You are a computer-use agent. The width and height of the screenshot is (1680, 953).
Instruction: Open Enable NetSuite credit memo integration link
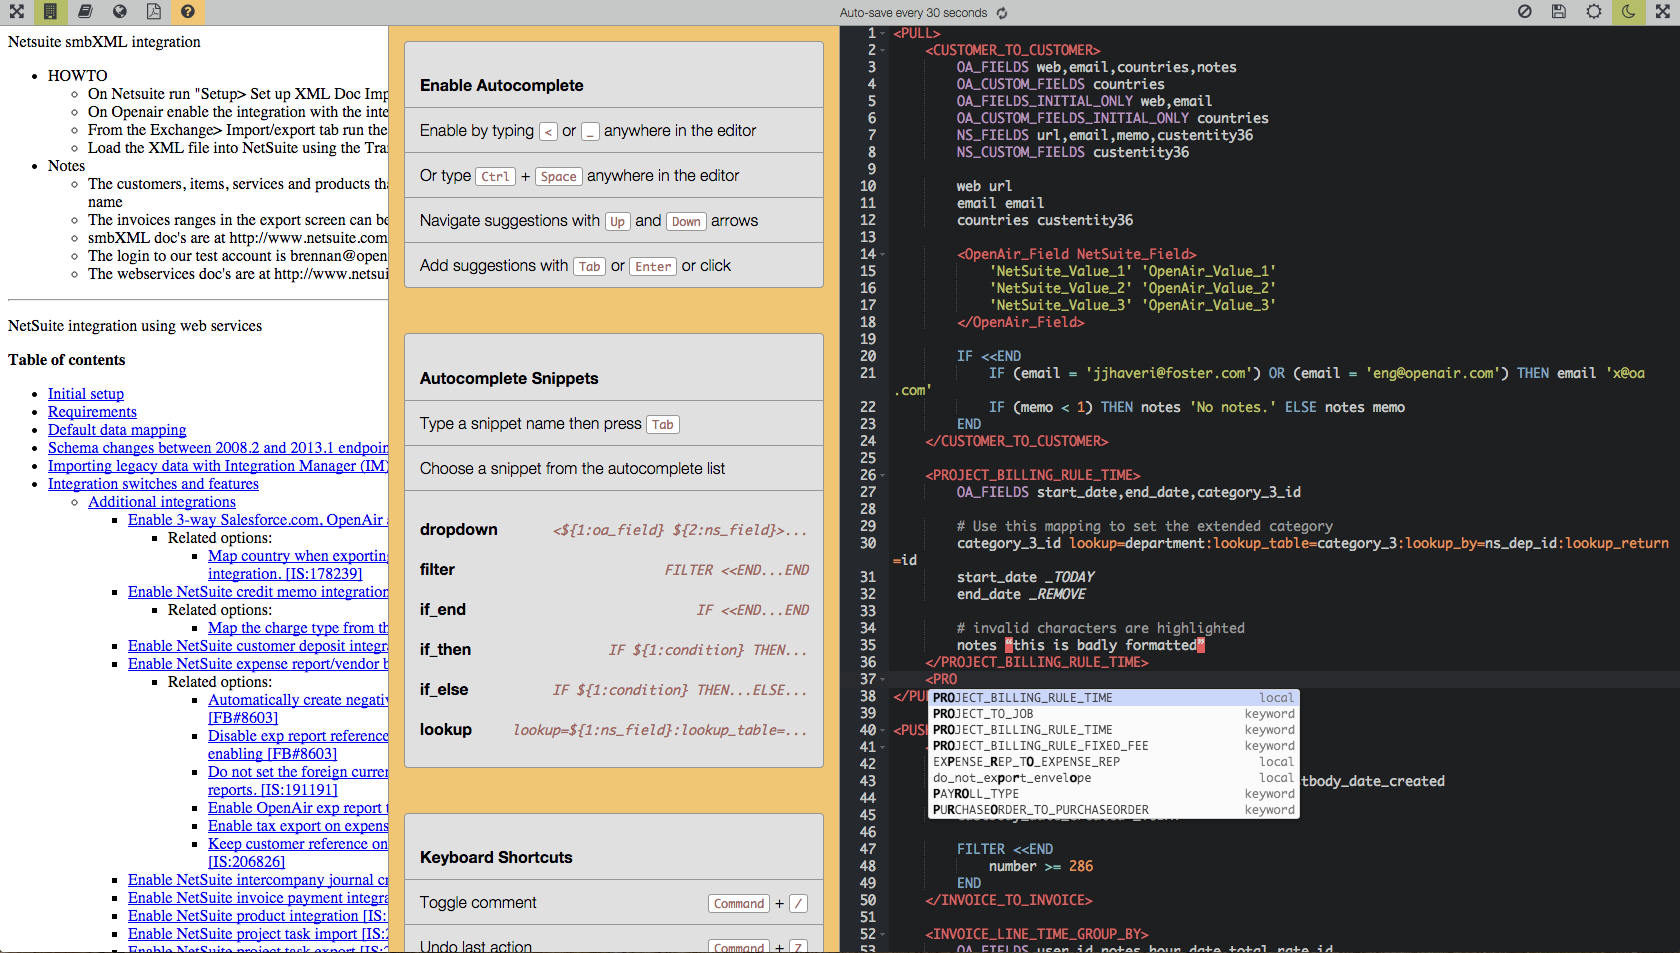[x=258, y=592]
